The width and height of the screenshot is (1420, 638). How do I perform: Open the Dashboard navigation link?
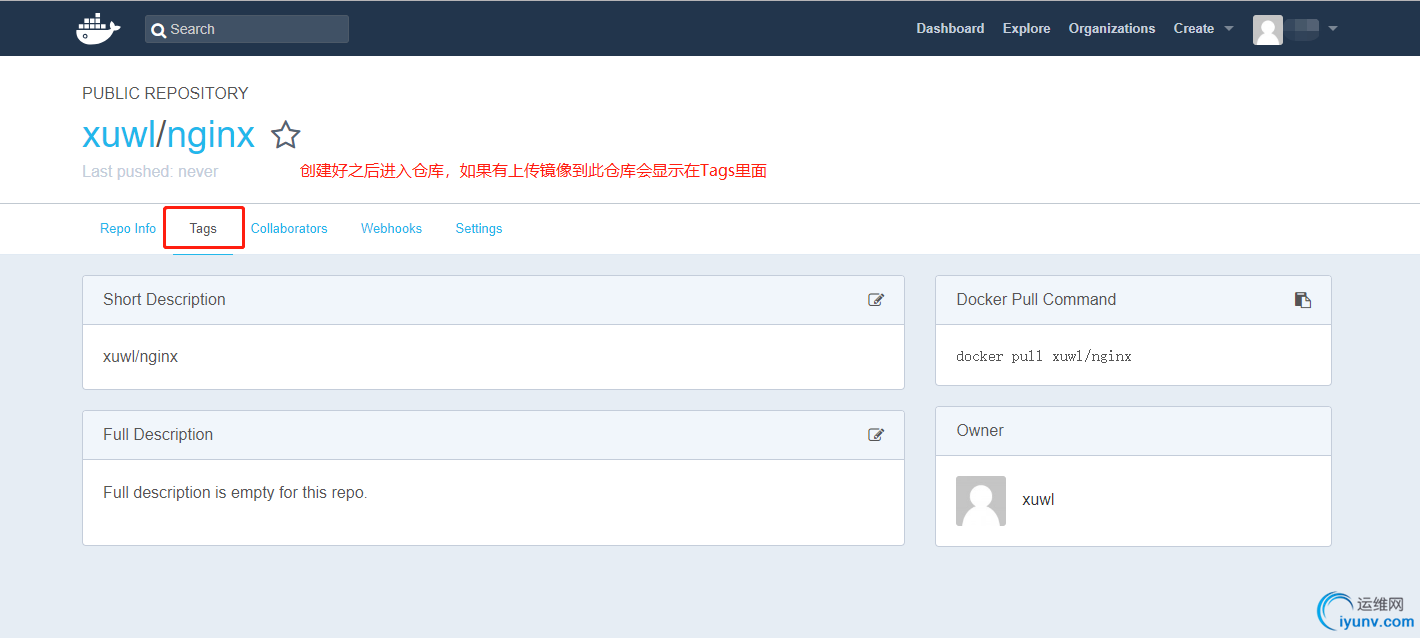[x=950, y=28]
